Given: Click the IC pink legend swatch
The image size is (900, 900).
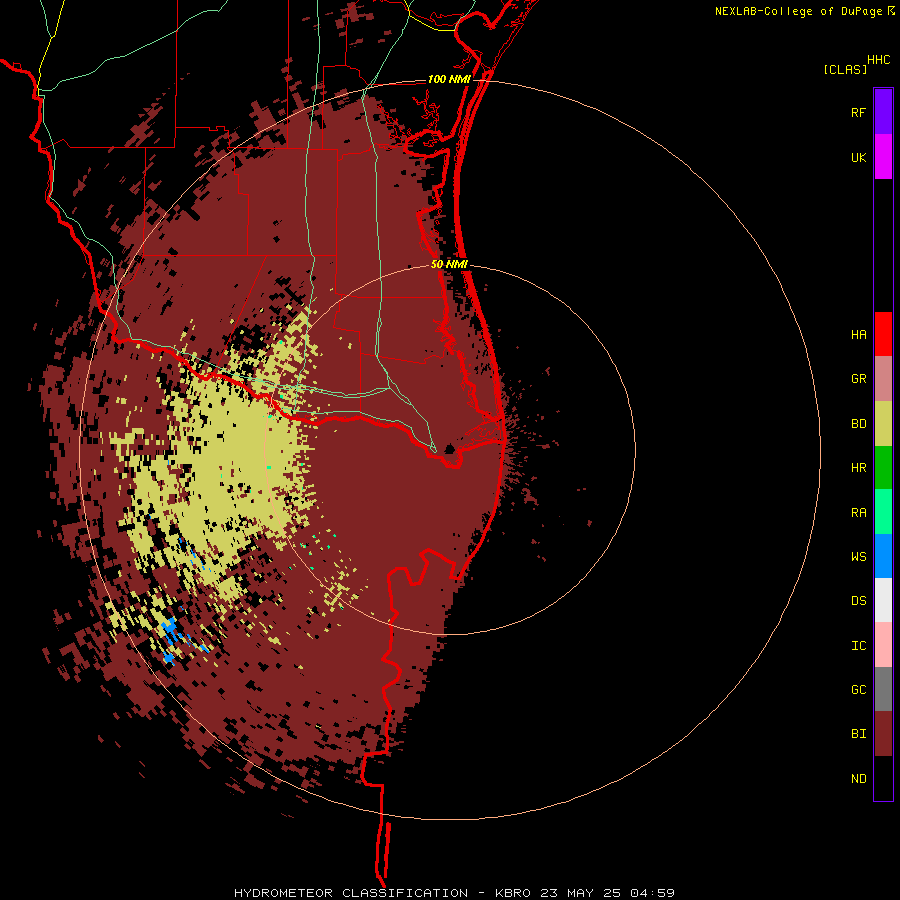Looking at the screenshot, I should tap(883, 645).
